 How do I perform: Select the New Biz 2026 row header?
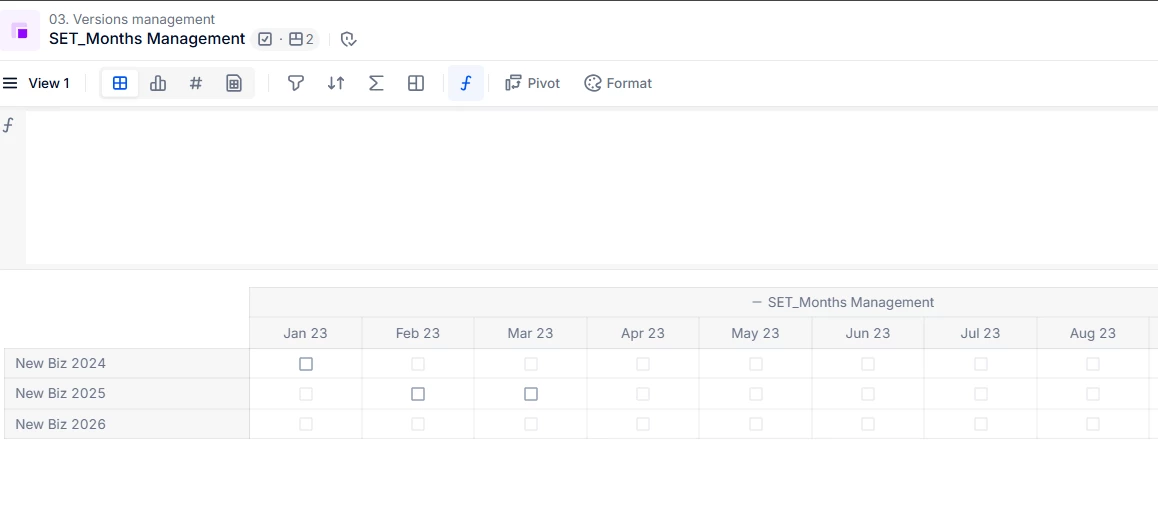coord(61,424)
